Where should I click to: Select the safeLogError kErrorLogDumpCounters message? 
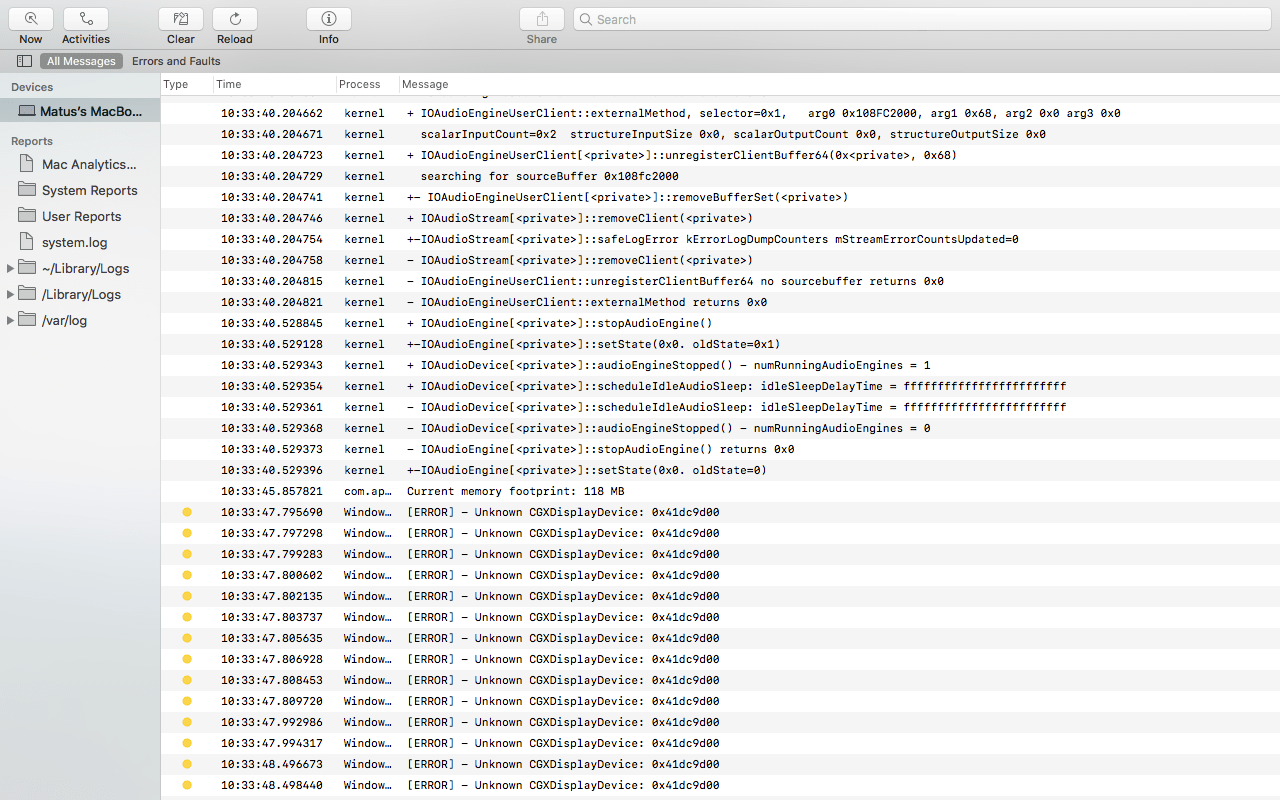click(713, 239)
